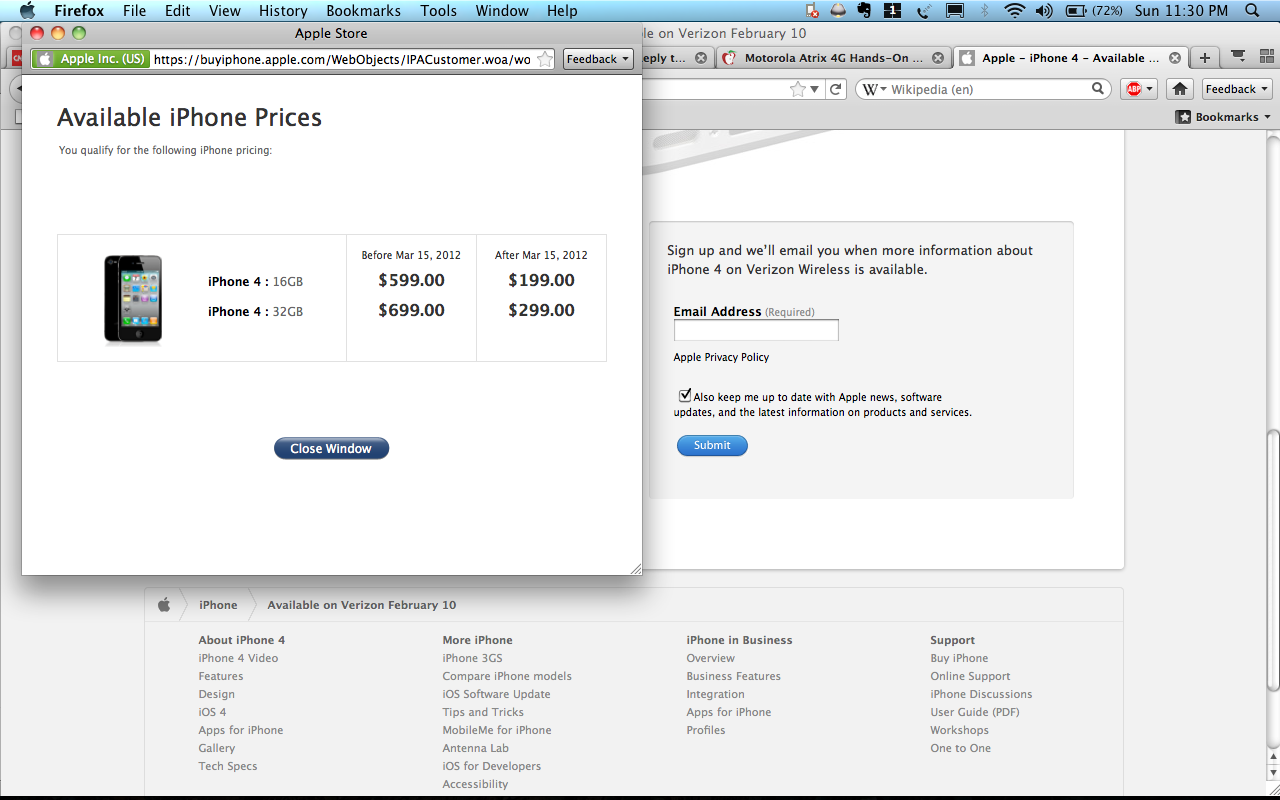Click the battery status indicator
The width and height of the screenshot is (1280, 800).
[x=1094, y=11]
